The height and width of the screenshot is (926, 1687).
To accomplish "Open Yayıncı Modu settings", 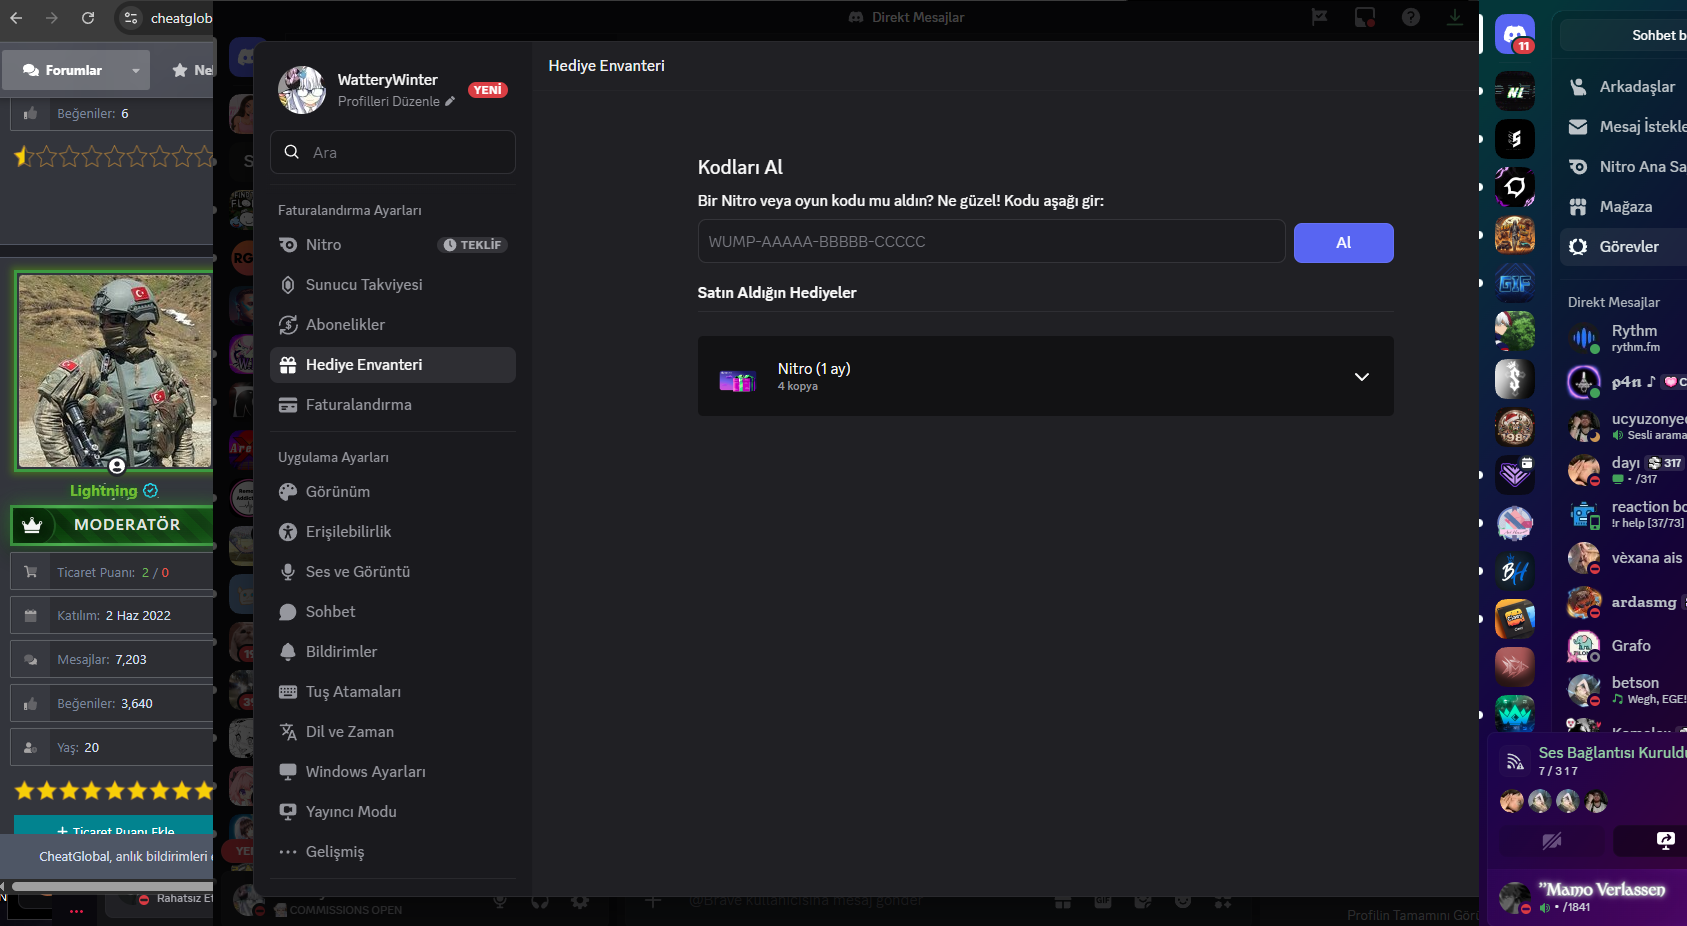I will coord(392,812).
